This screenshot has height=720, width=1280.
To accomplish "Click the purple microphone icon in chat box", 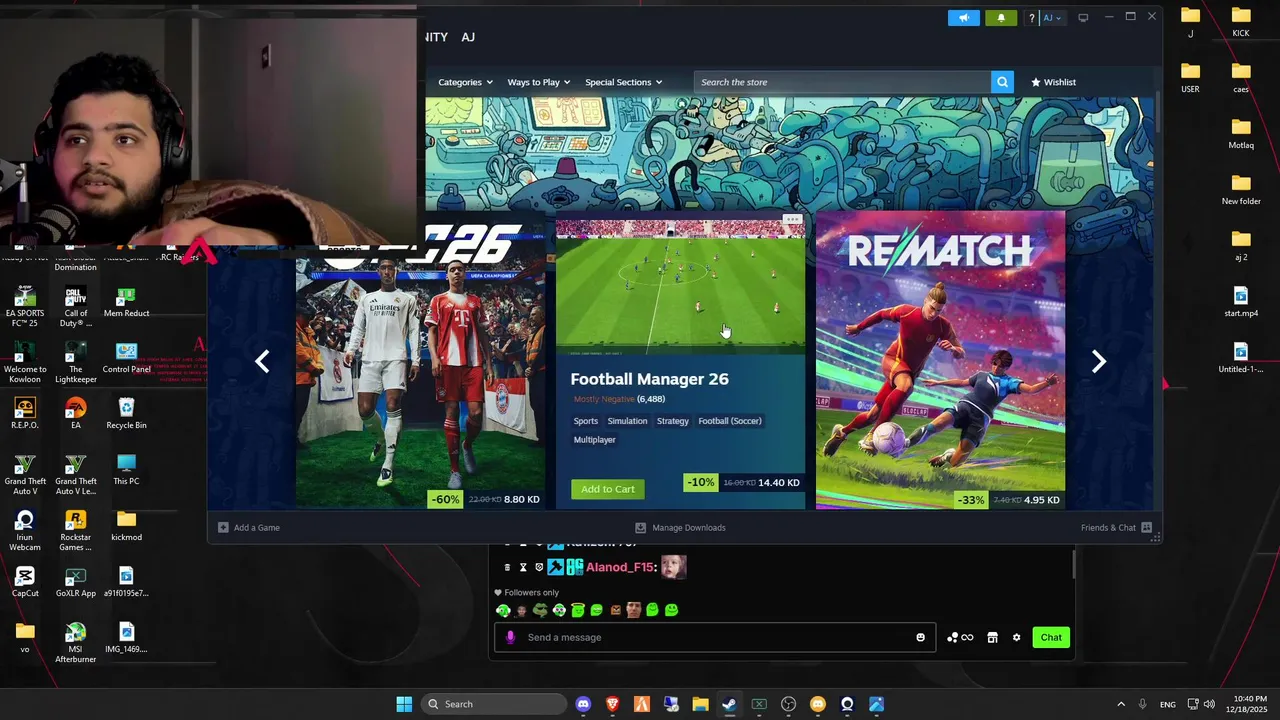I will coord(510,637).
